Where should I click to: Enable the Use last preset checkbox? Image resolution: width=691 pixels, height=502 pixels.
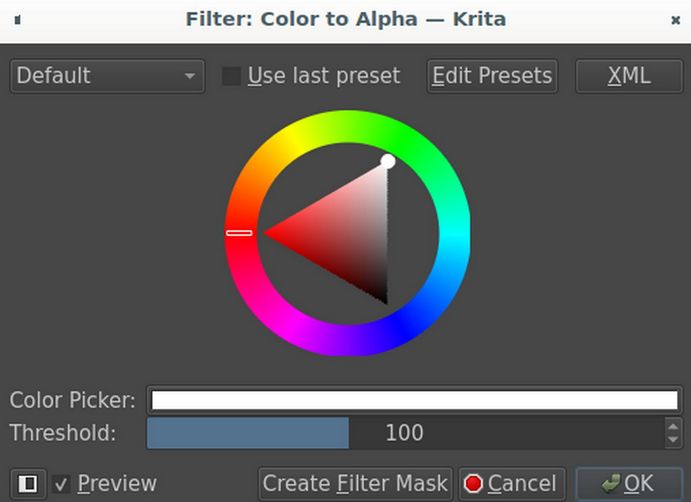click(231, 76)
